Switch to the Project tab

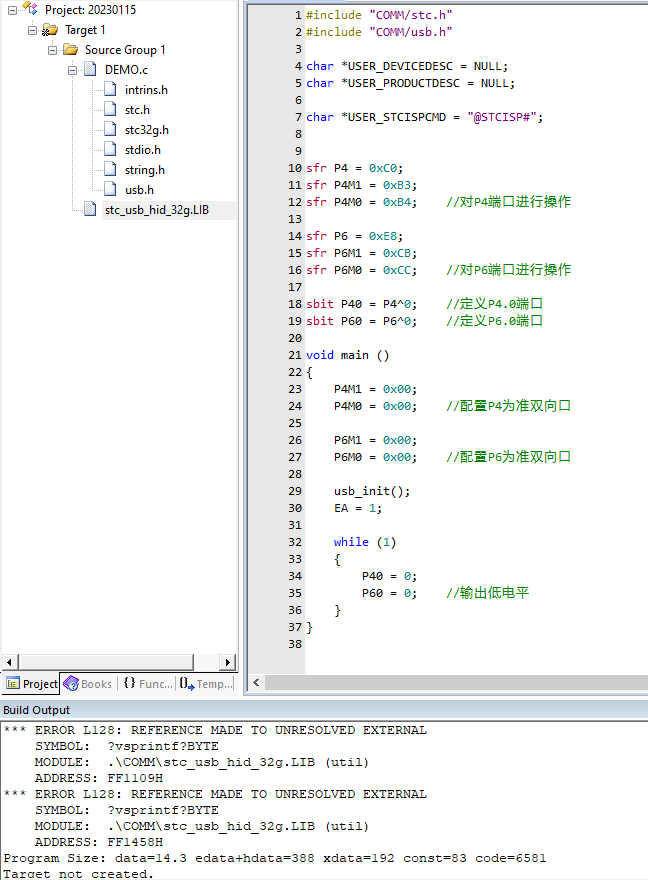point(31,684)
